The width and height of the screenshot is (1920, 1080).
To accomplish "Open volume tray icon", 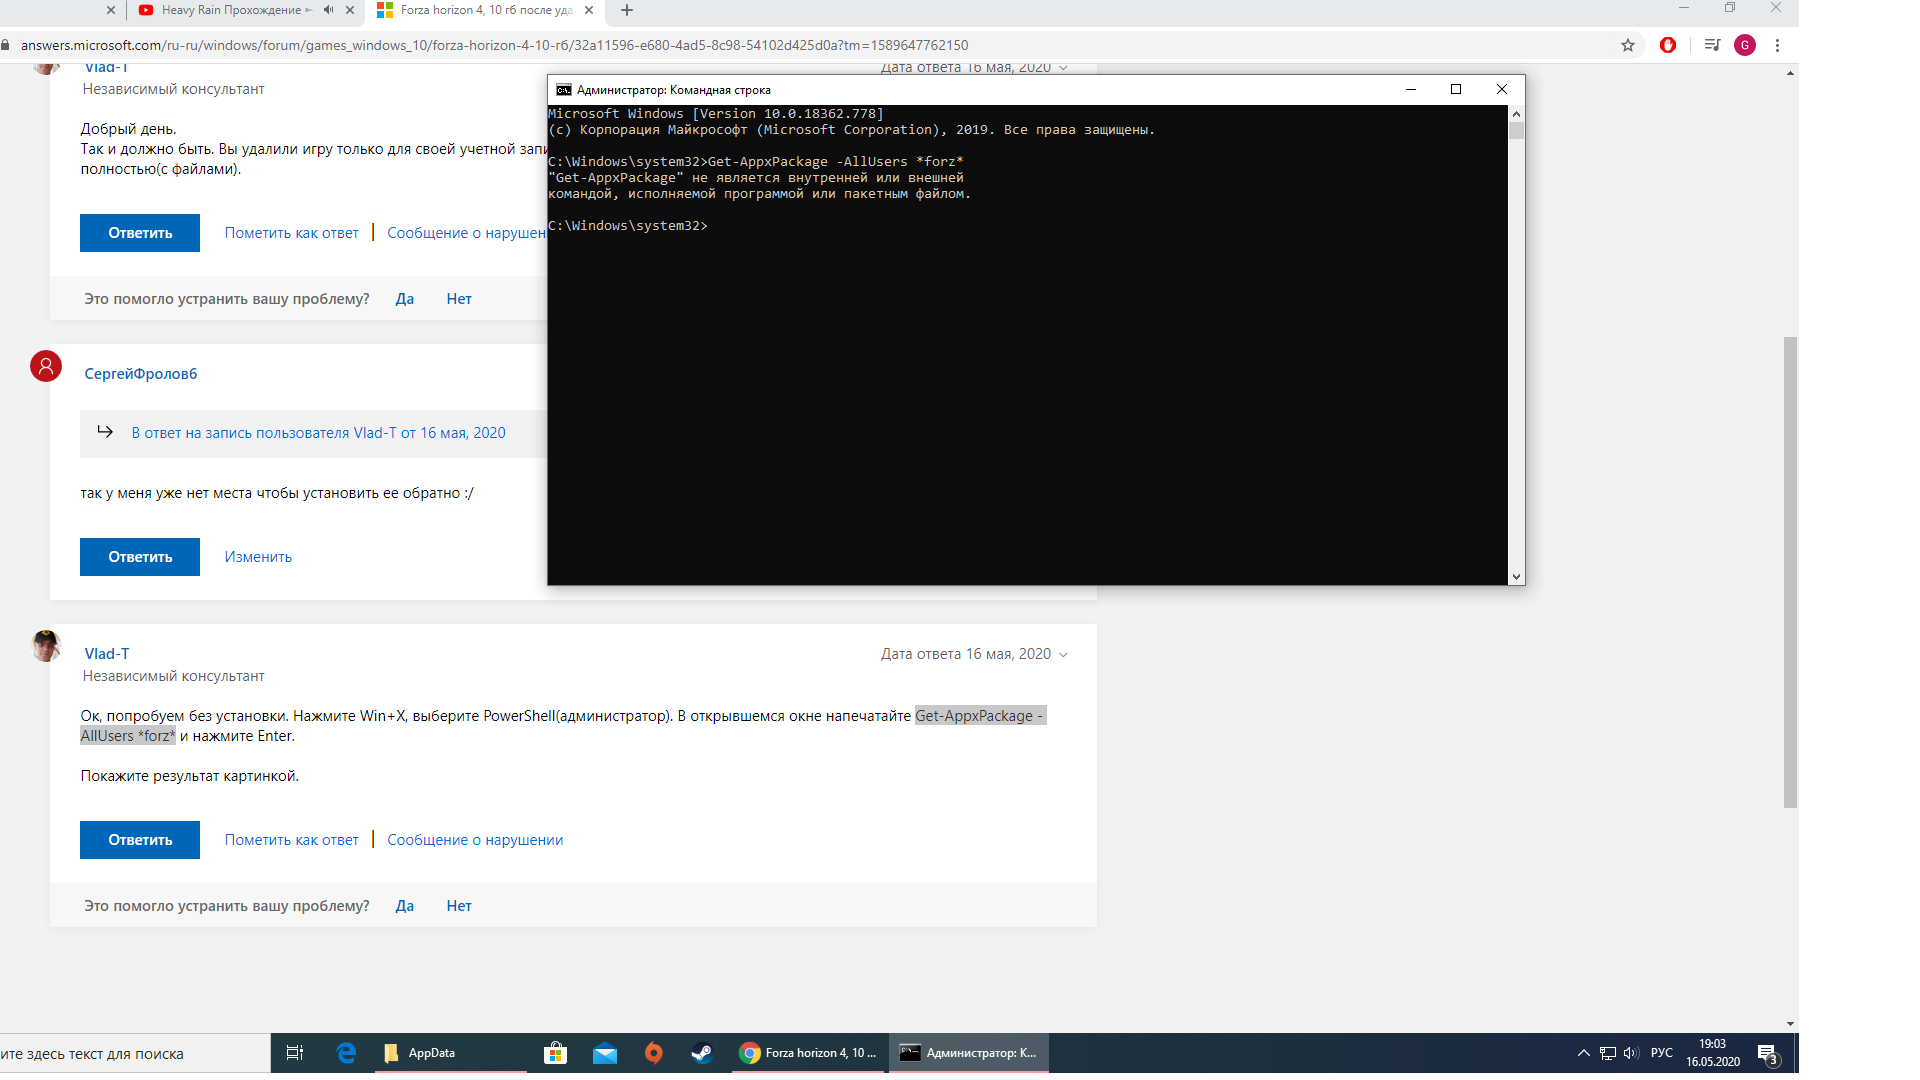I will coord(1631,1053).
